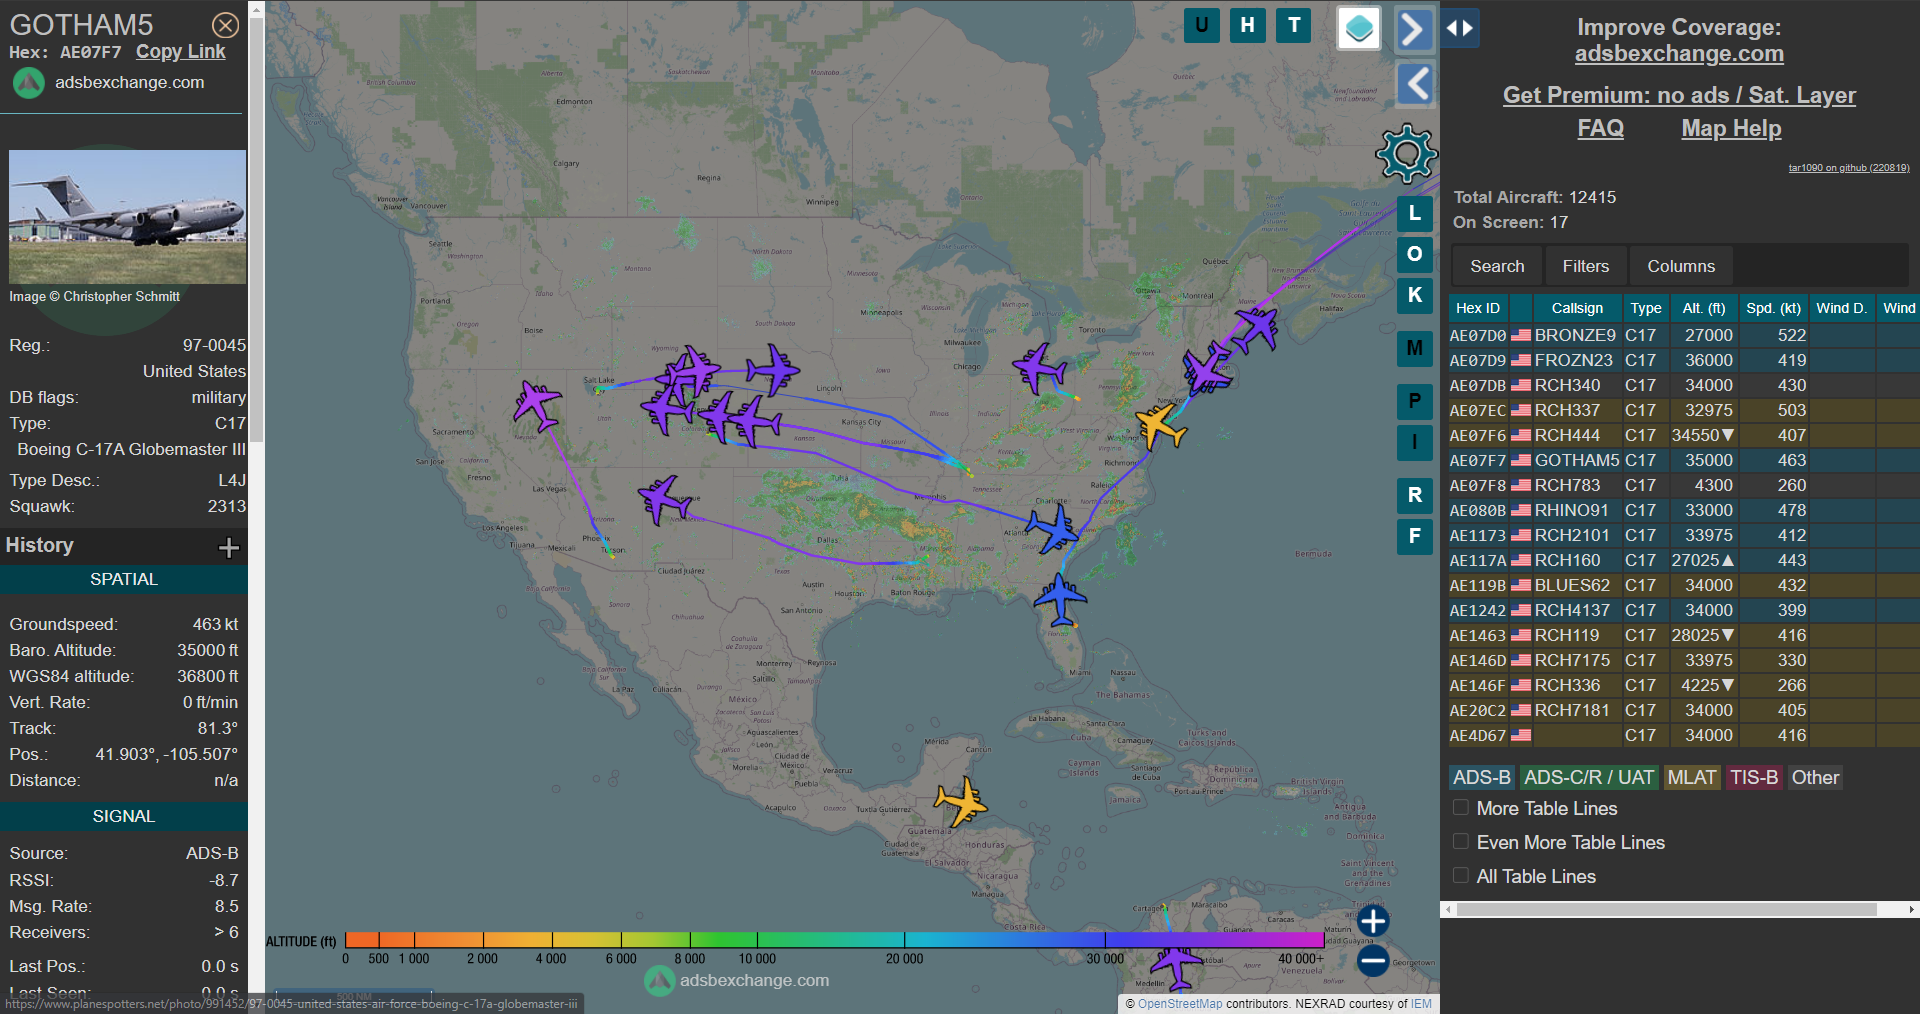This screenshot has width=1920, height=1014.
Task: Copy Link for GOTHAM5
Action: point(181,52)
